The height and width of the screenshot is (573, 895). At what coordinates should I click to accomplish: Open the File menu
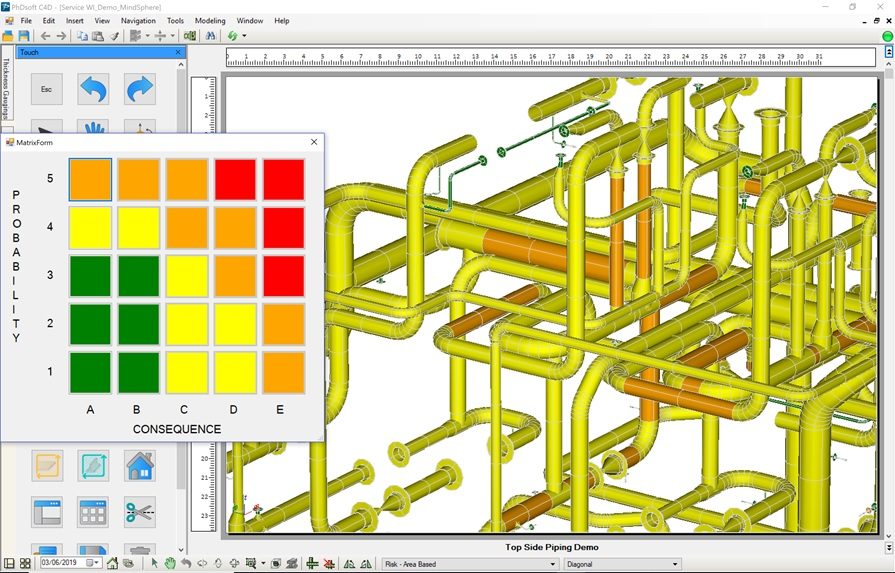click(26, 21)
